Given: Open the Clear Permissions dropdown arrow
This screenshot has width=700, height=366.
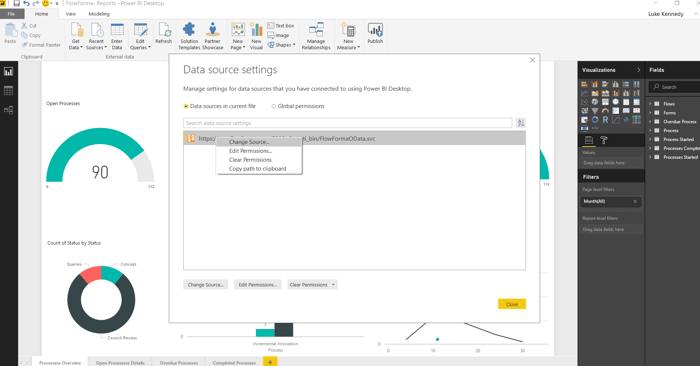Looking at the screenshot, I should click(x=333, y=285).
